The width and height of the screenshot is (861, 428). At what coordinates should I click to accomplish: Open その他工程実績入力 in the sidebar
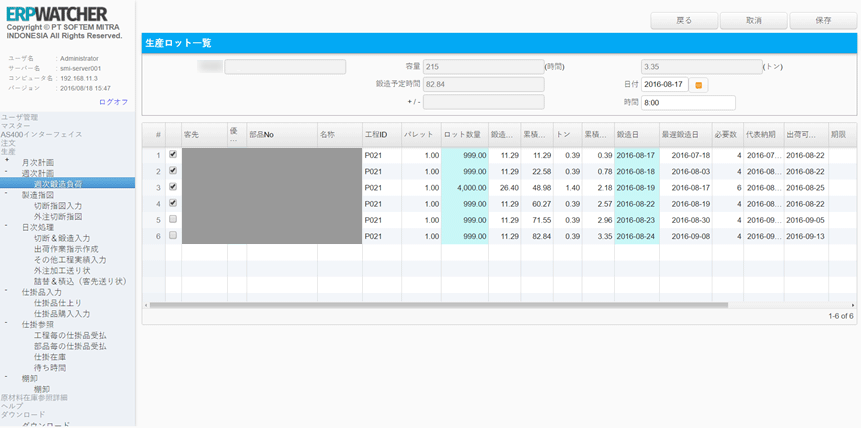[70, 259]
